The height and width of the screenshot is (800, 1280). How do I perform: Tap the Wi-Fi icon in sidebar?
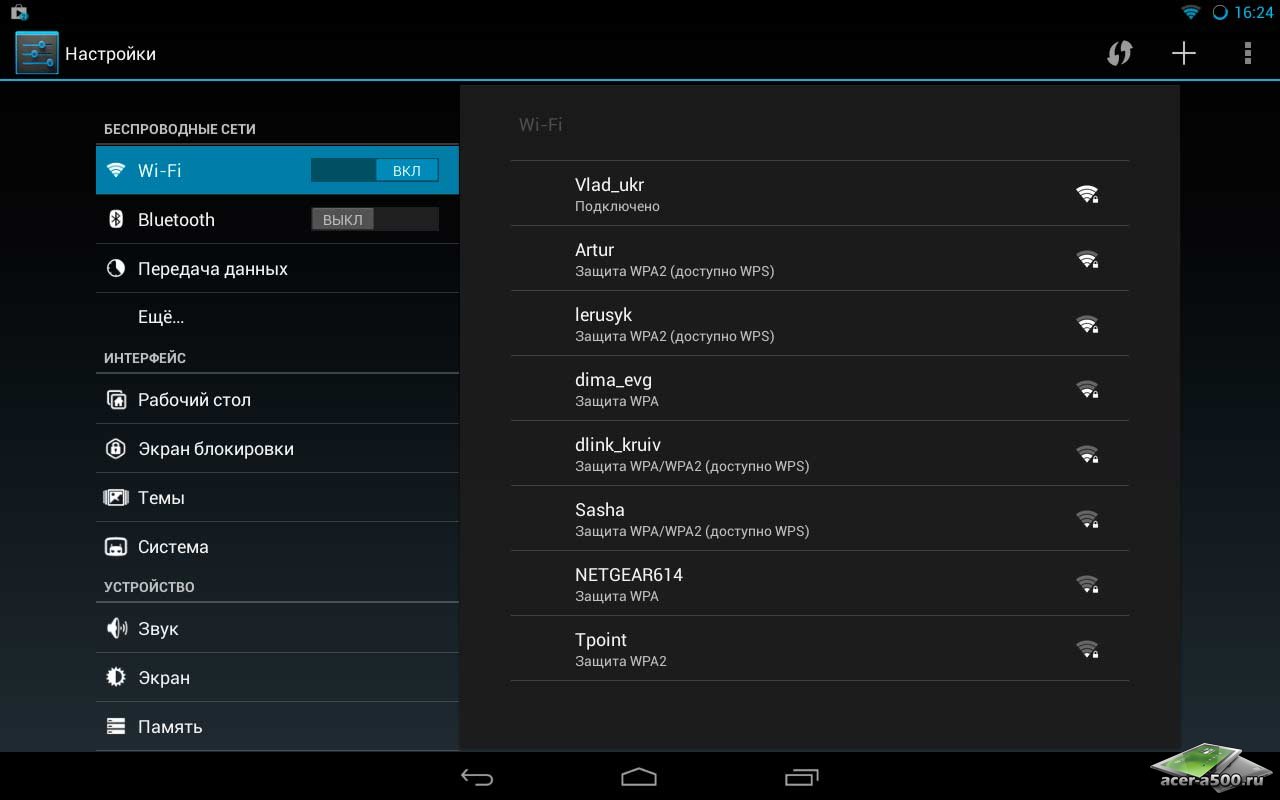point(116,169)
